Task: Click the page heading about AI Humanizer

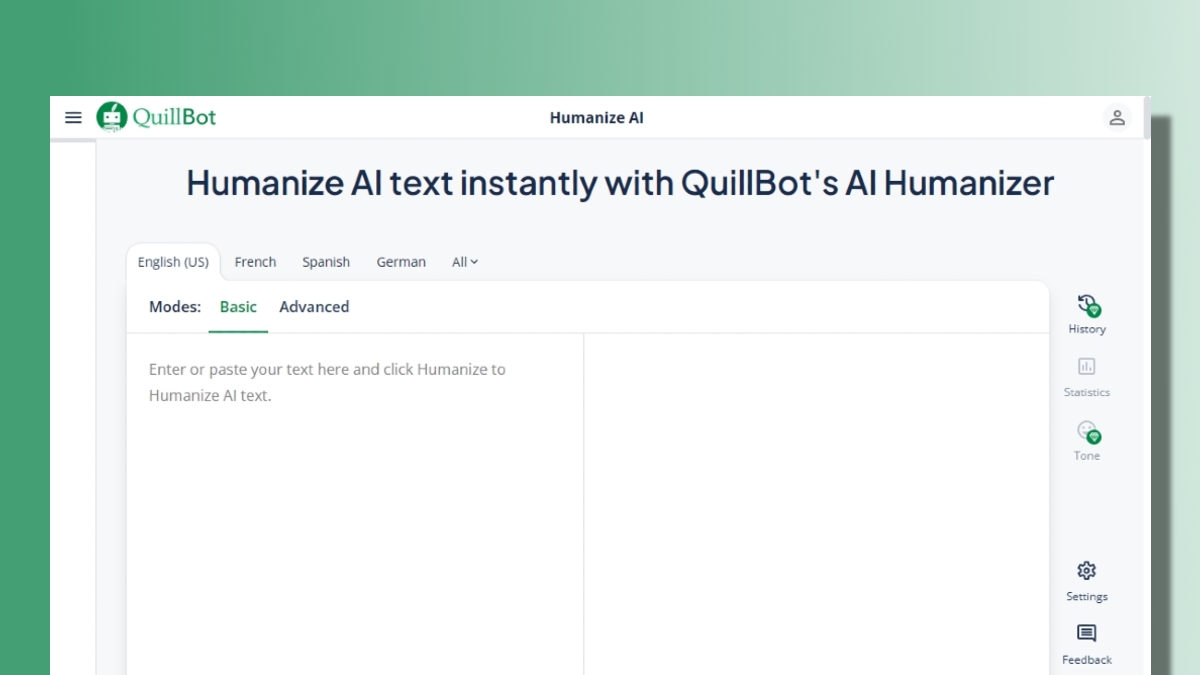Action: pos(618,183)
